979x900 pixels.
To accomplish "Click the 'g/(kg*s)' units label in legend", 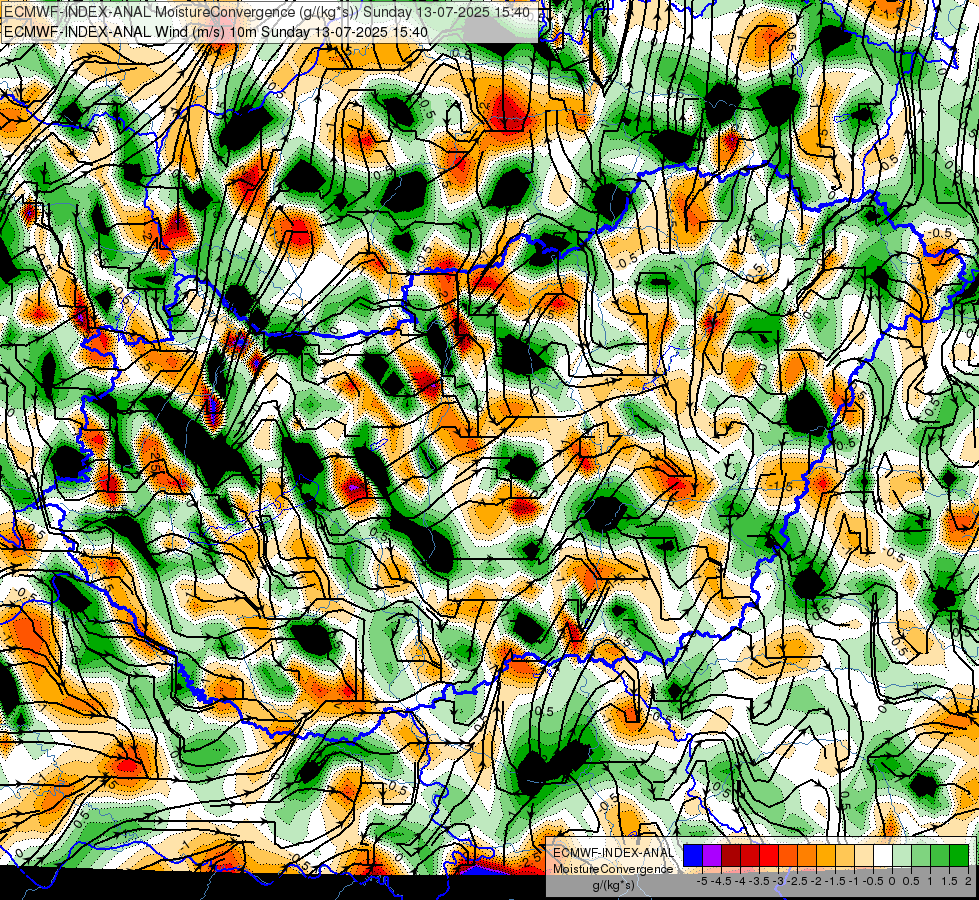I will 613,886.
